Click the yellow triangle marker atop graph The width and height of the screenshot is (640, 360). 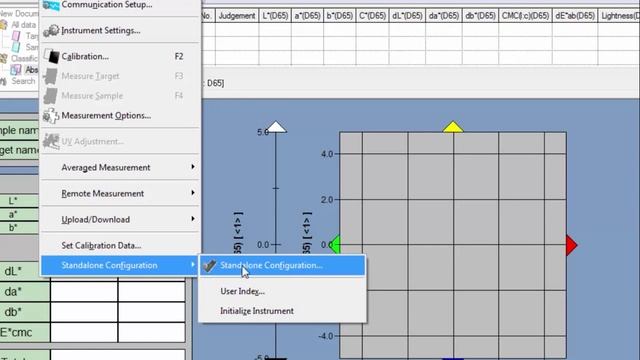coord(453,127)
